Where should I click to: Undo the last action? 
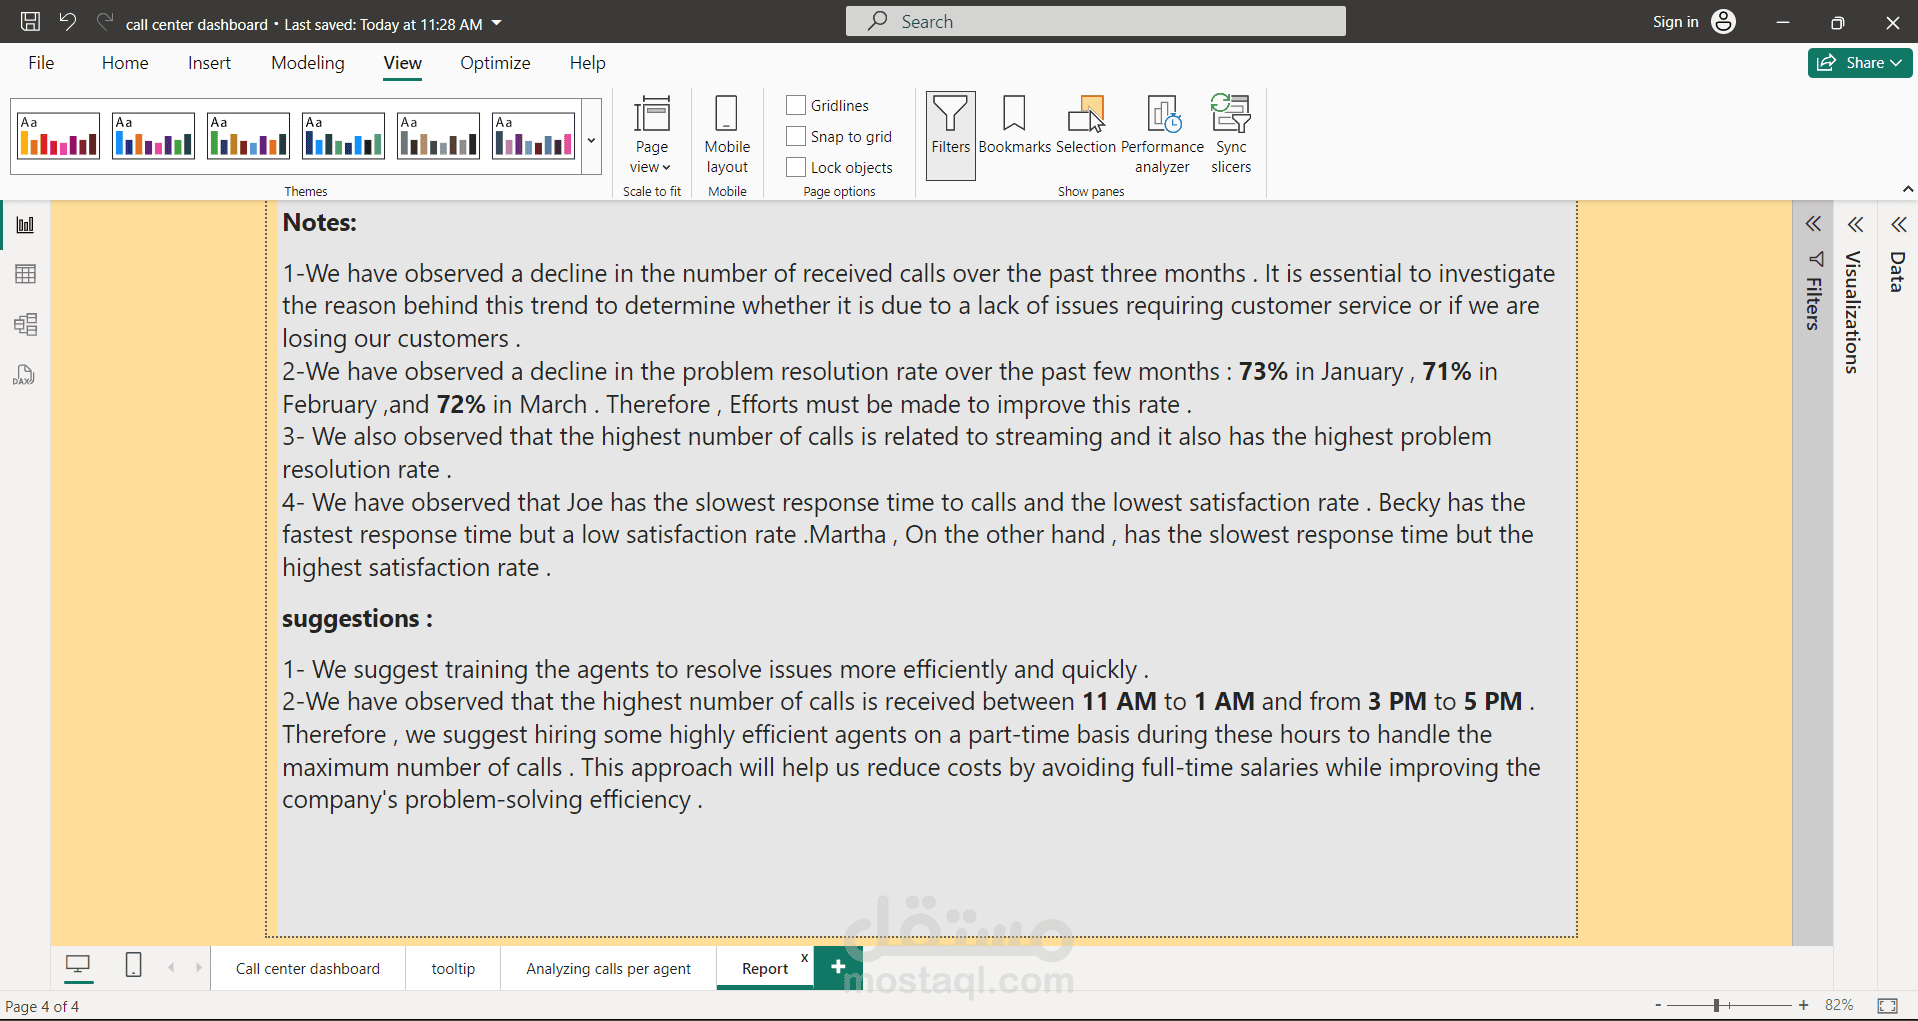pyautogui.click(x=67, y=22)
